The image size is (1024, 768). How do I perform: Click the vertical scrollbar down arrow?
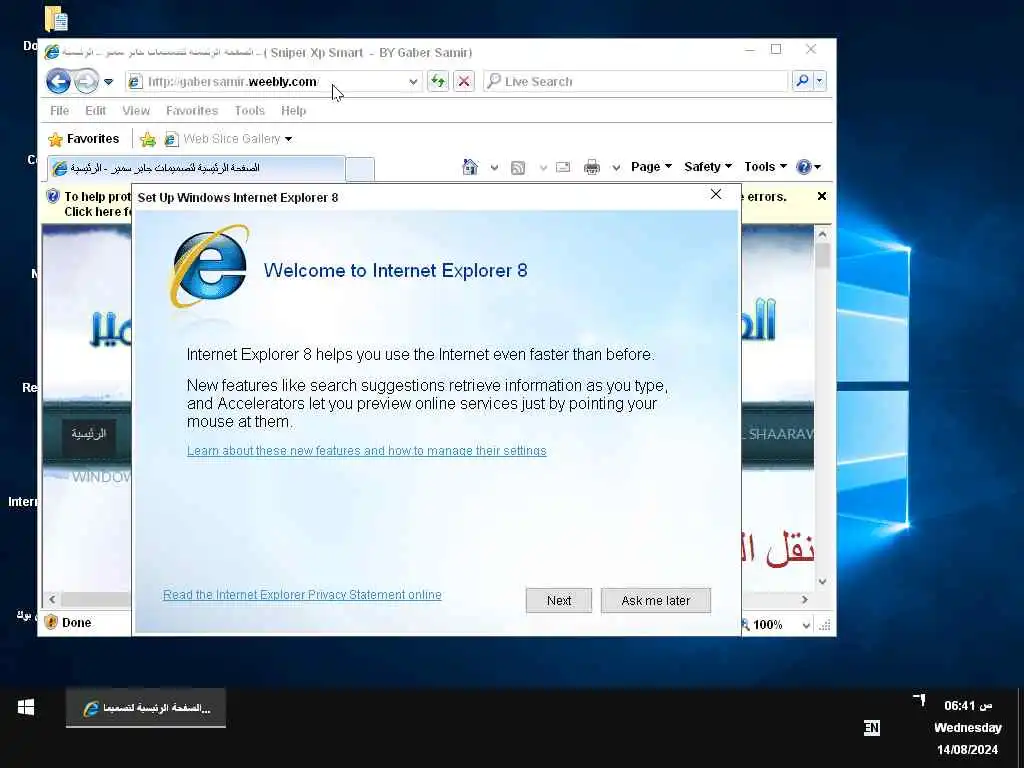(x=822, y=581)
